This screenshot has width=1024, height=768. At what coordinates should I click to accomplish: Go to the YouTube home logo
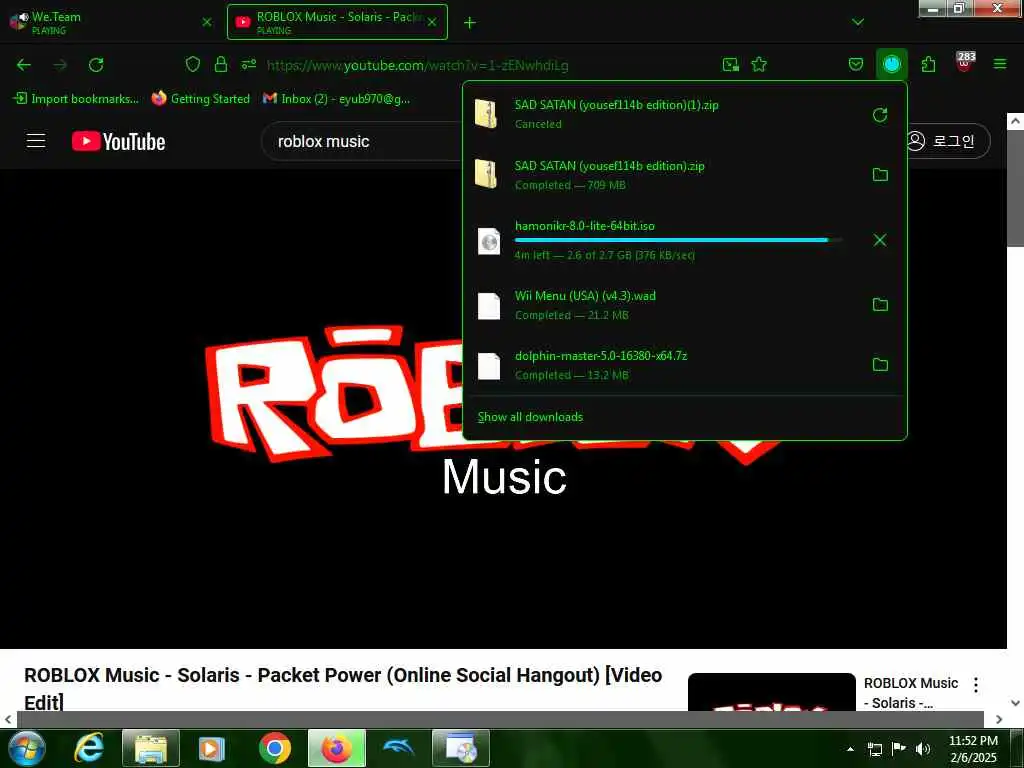click(x=118, y=141)
